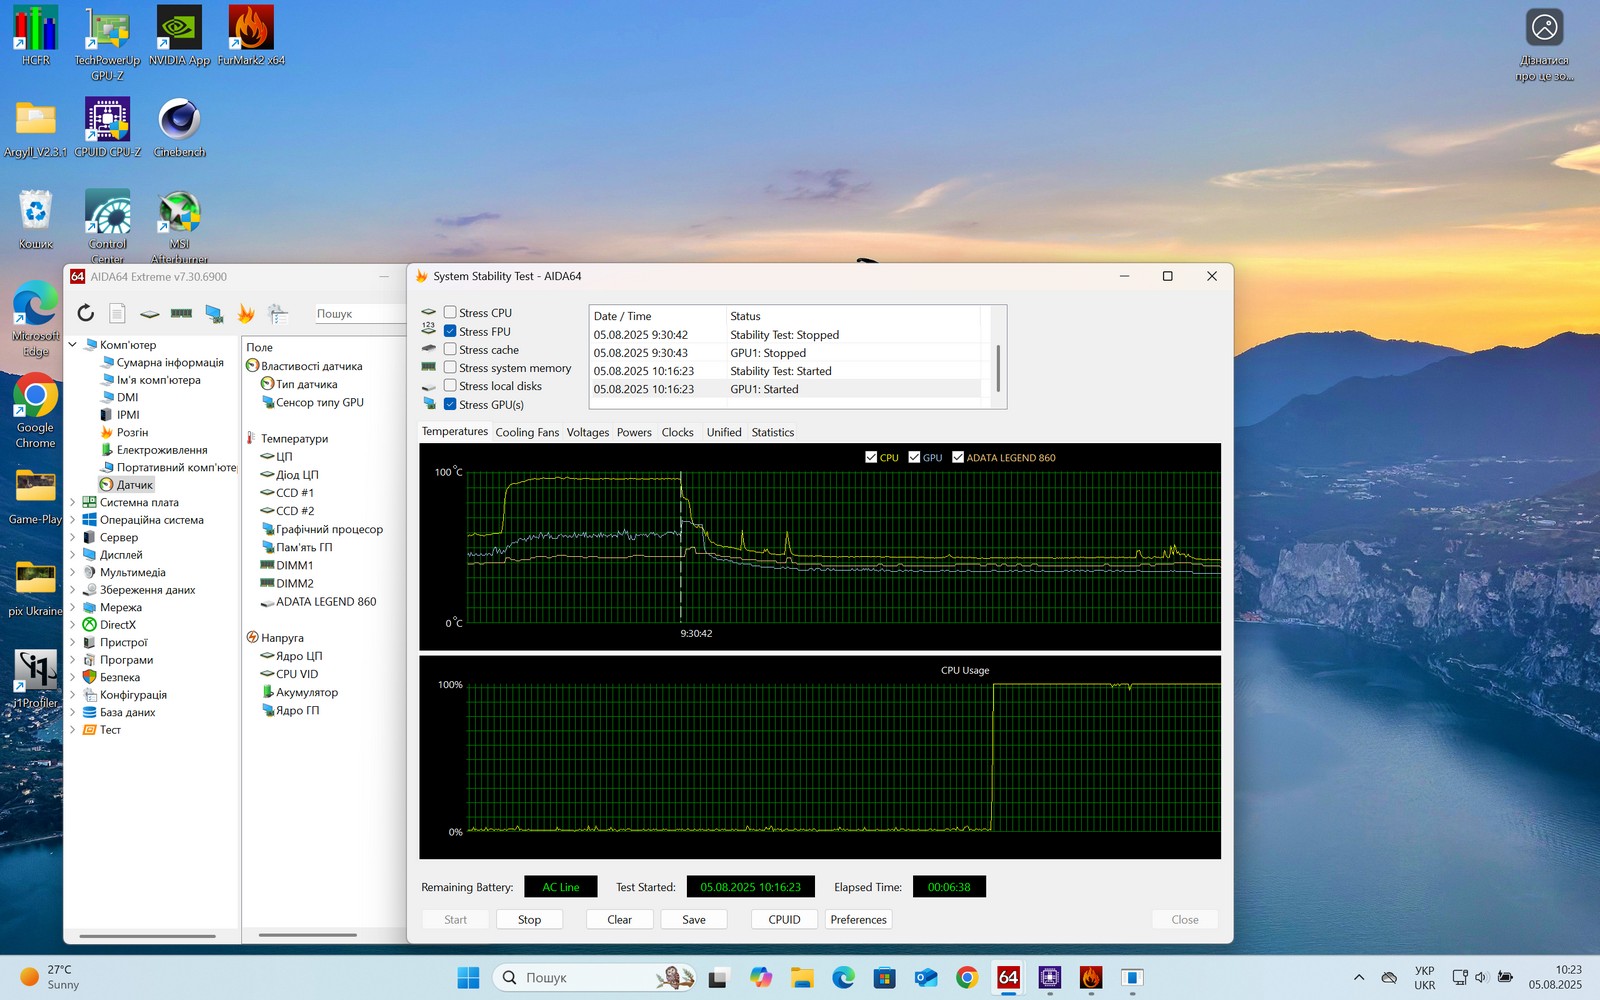Click the memory module icon in AIDA64 toolbar
The image size is (1600, 1000).
click(181, 313)
